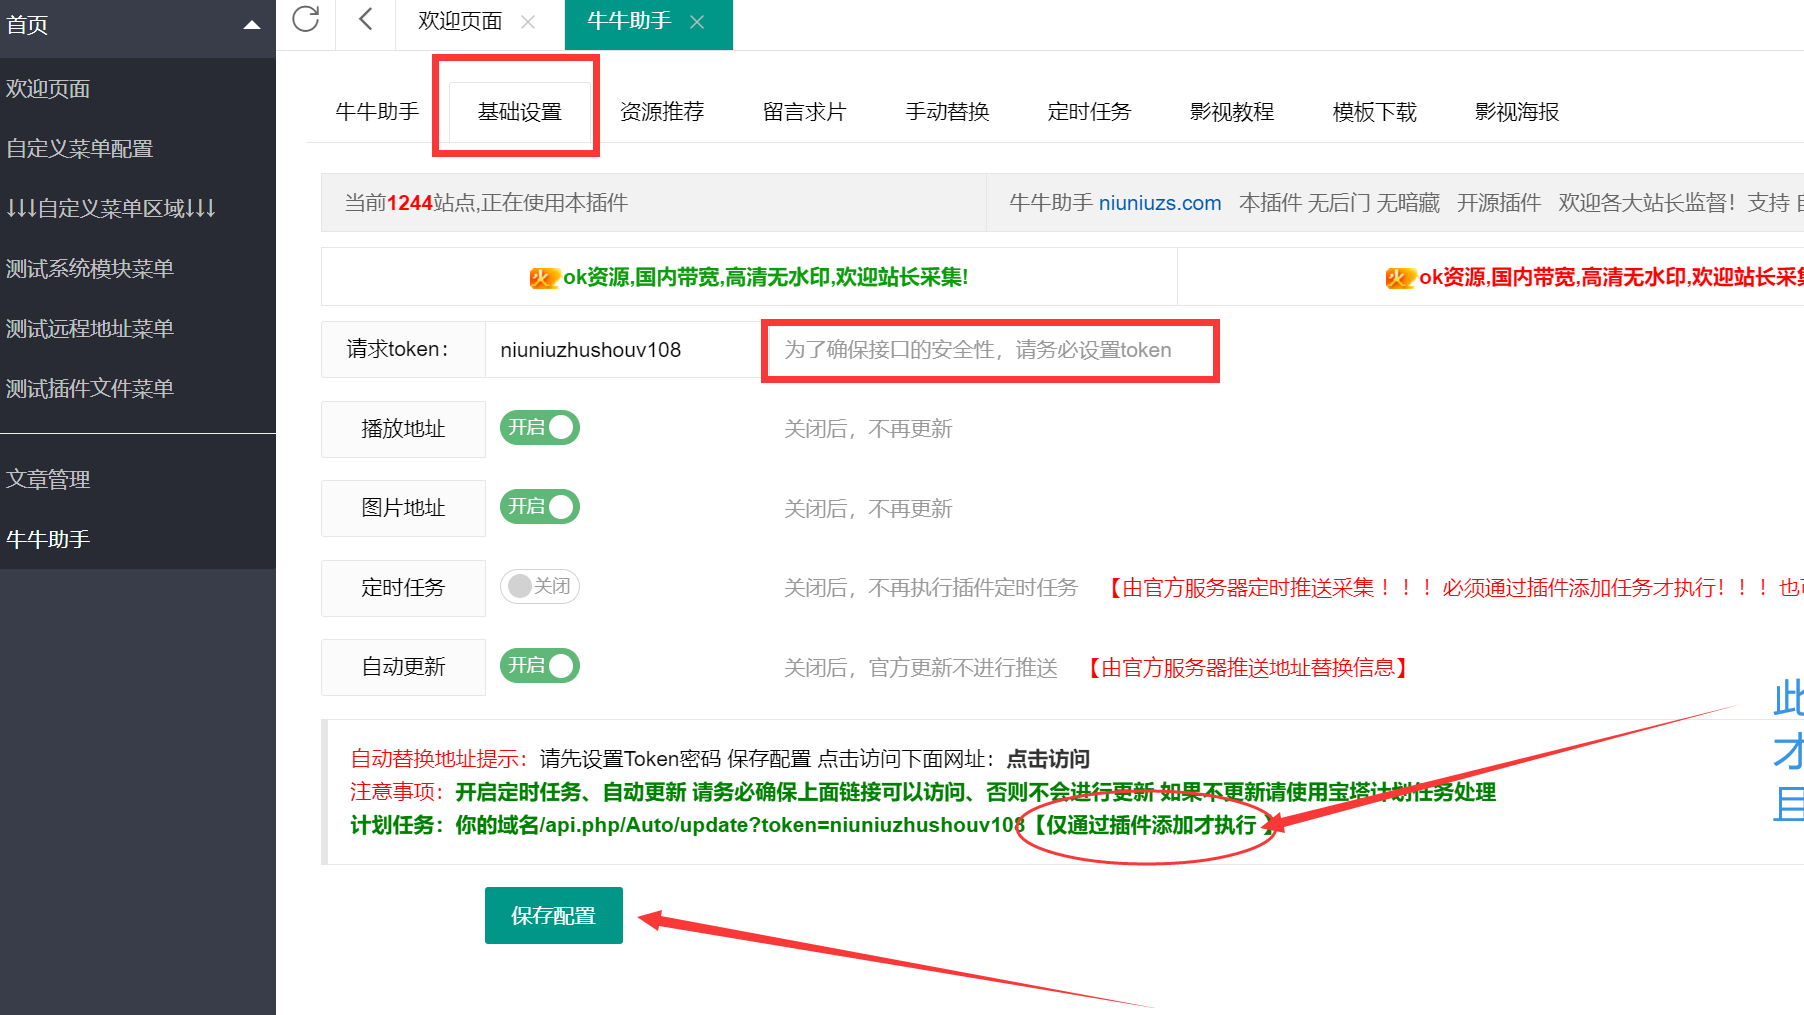Close the 牛牛助手 tab

697,22
